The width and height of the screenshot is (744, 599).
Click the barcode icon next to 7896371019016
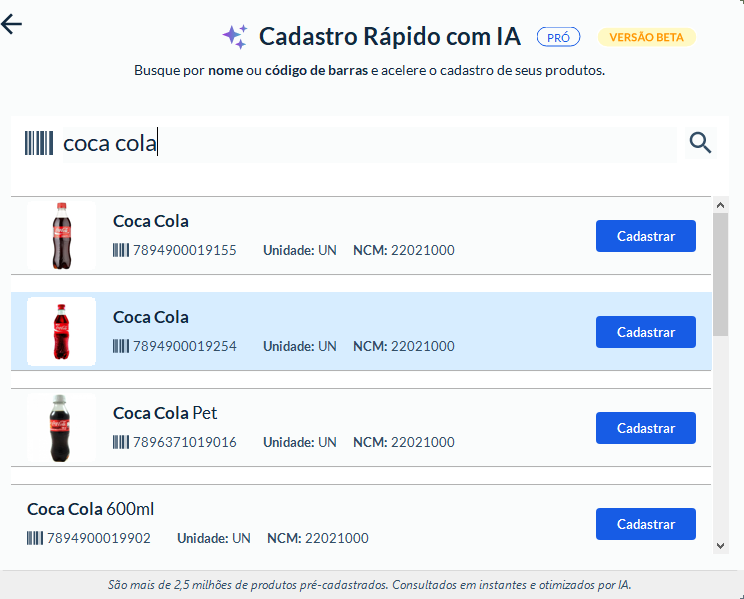[x=121, y=442]
